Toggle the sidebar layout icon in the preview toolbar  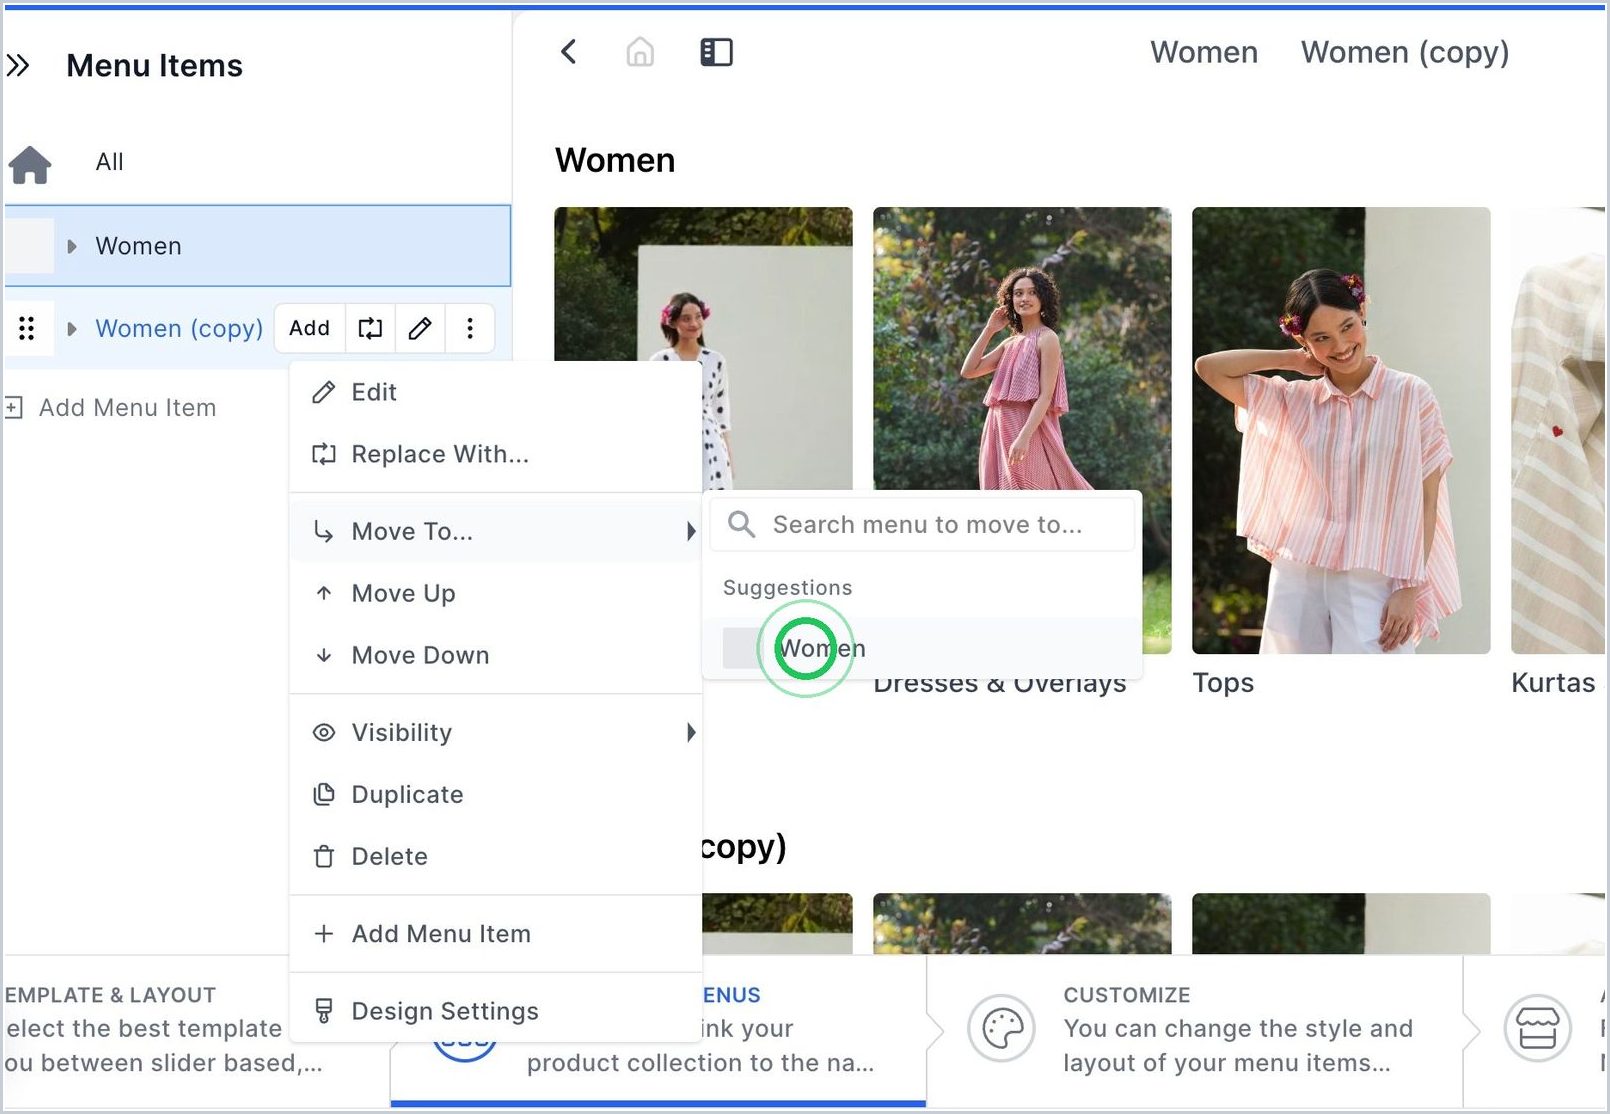coord(716,52)
